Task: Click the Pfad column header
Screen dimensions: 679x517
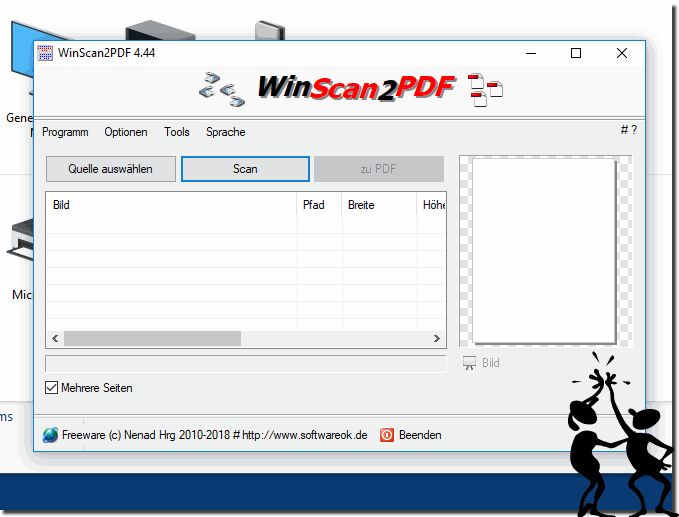Action: point(319,205)
